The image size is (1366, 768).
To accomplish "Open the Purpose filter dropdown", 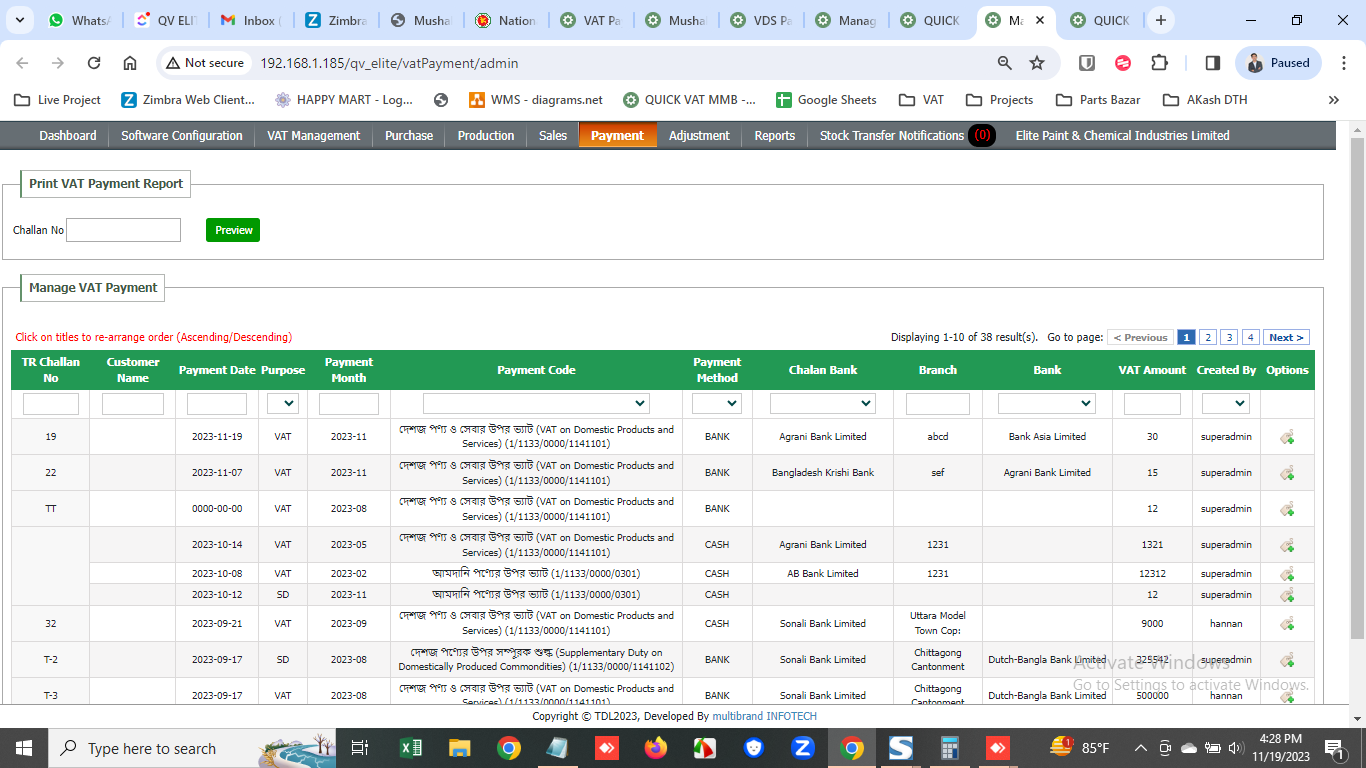I will coord(283,404).
